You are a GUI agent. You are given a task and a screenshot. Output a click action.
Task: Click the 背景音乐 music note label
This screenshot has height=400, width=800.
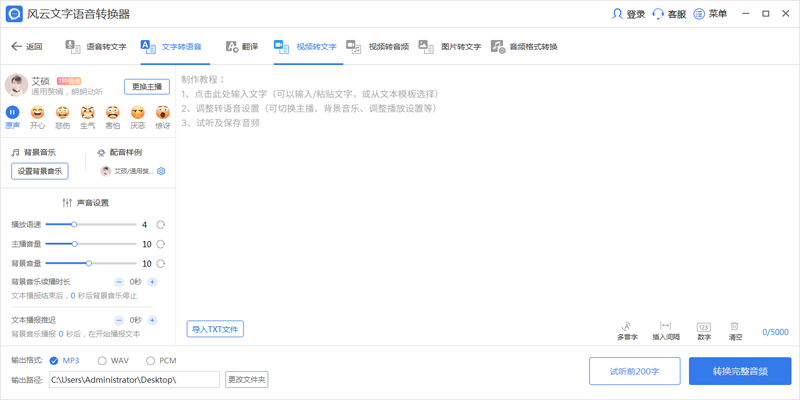(34, 152)
